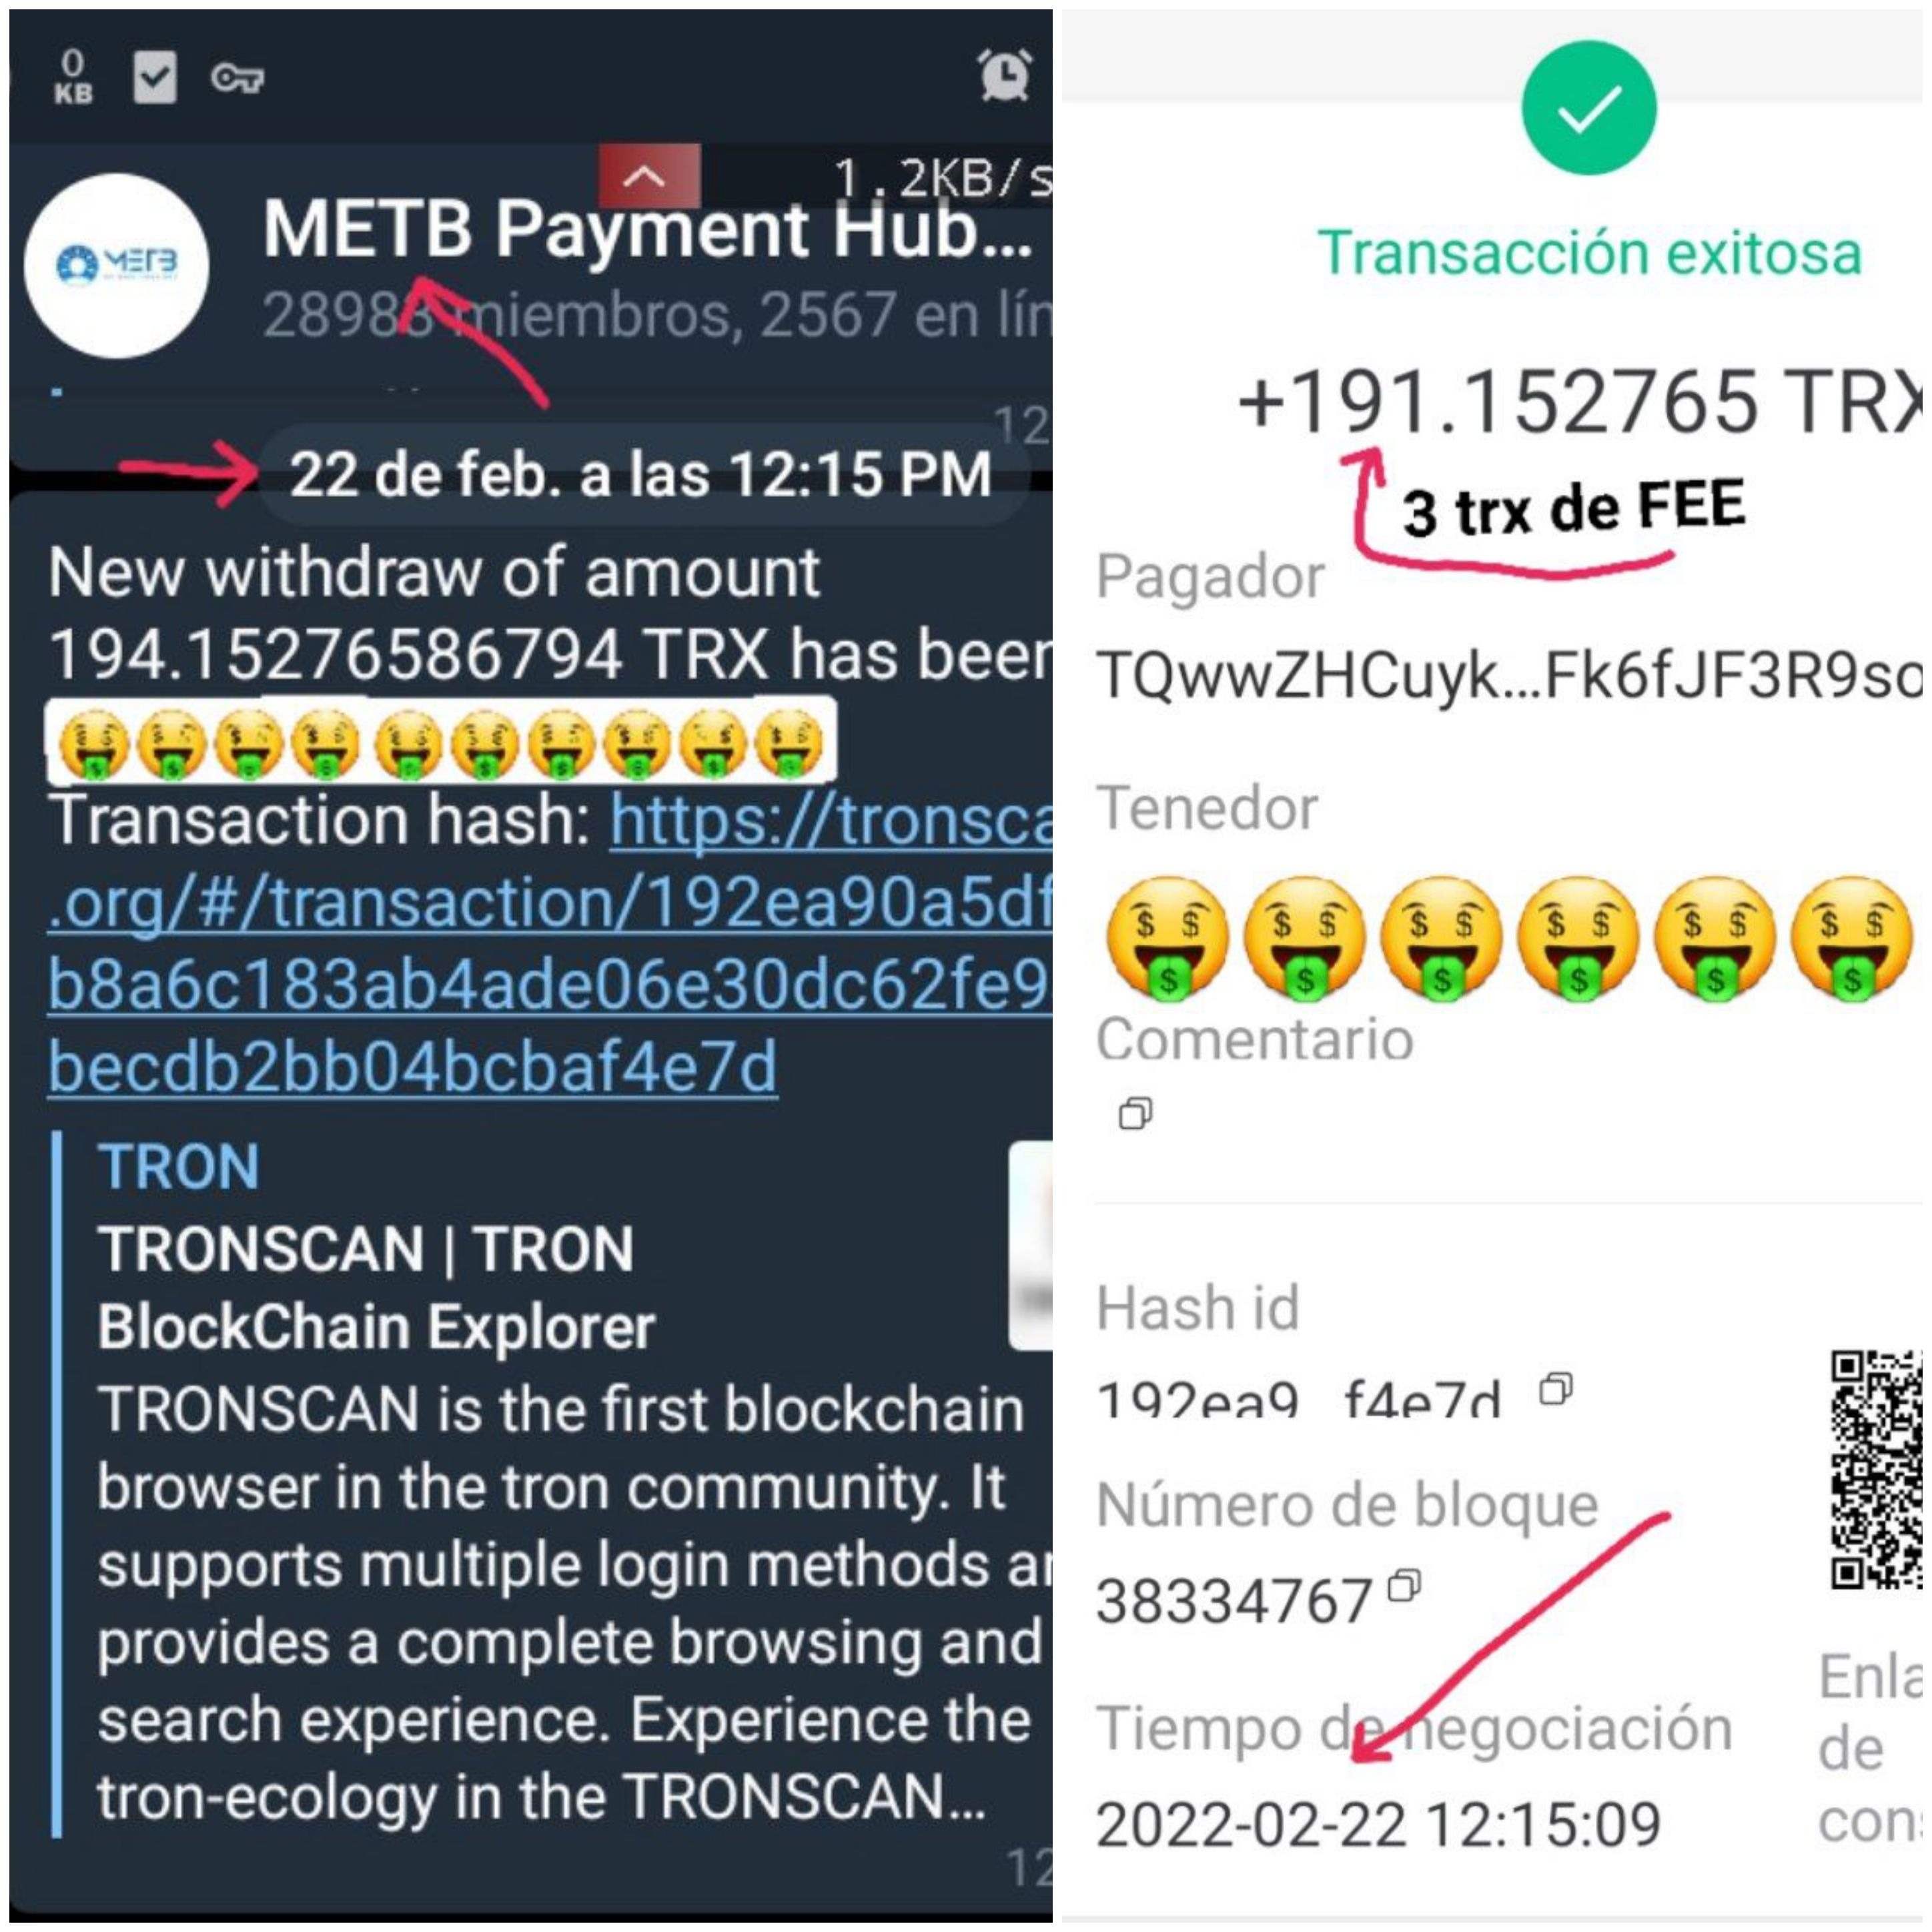The image size is (1932, 1932).
Task: Tap the VPN key status icon
Action: click(237, 77)
